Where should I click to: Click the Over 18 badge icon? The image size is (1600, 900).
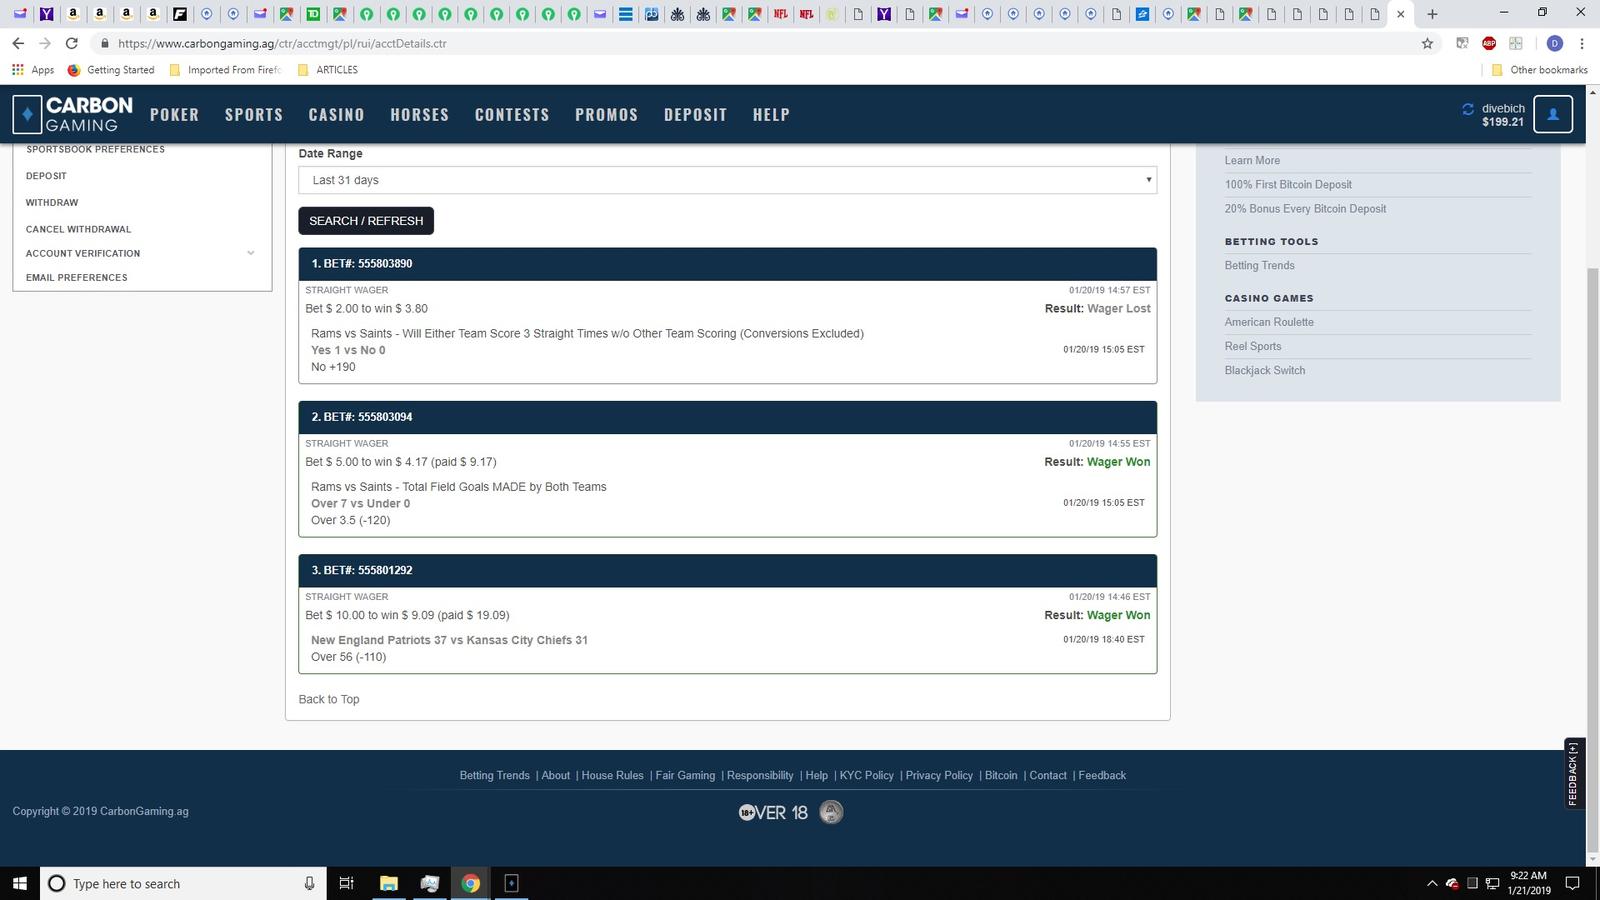click(773, 813)
